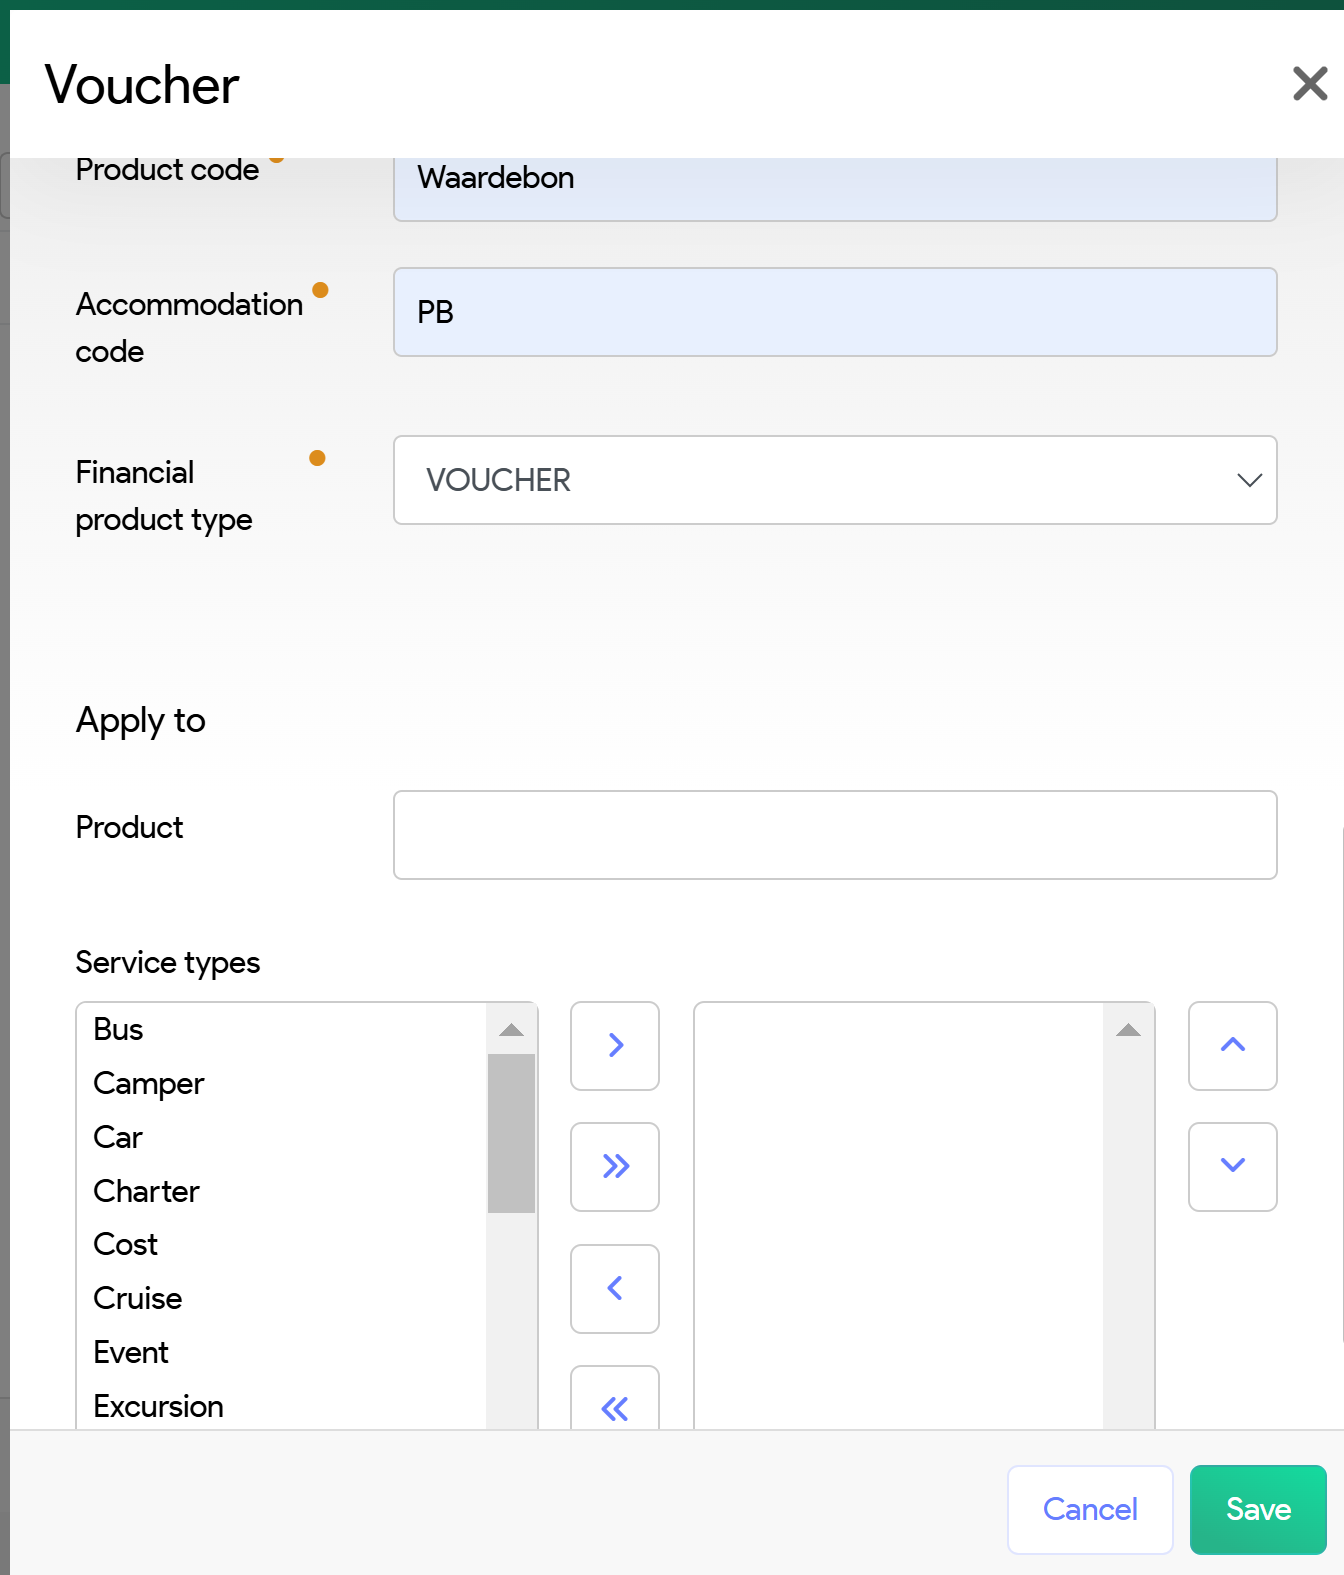Screen dimensions: 1344x1575
Task: Move selected service type up
Action: [1232, 1046]
